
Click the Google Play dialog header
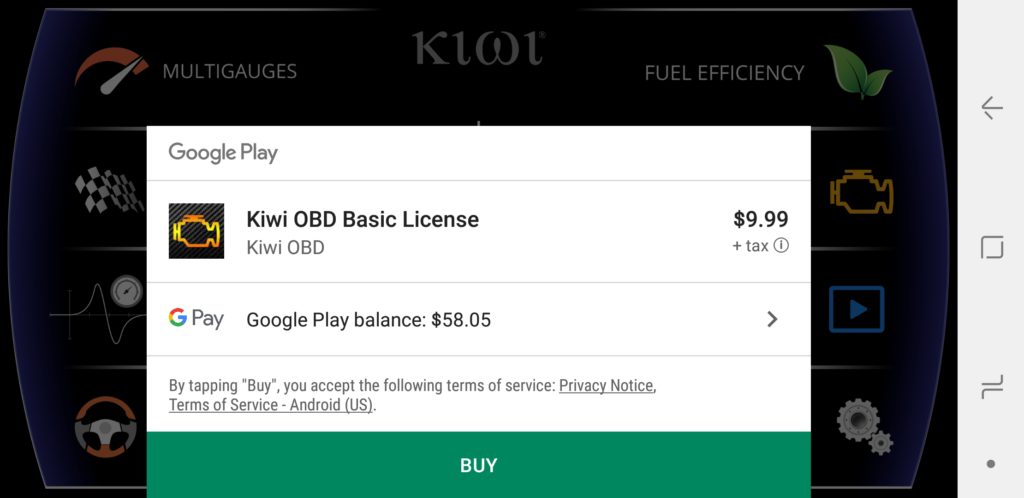coord(479,153)
